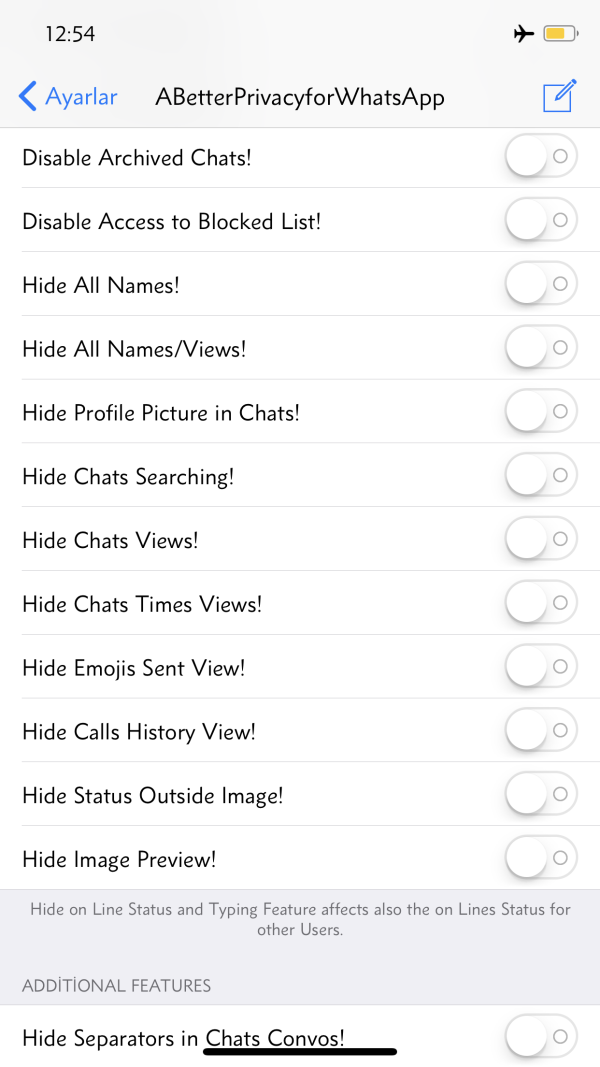This screenshot has height=1067, width=600.
Task: Enable Hide Profile Picture in Chats
Action: (541, 412)
